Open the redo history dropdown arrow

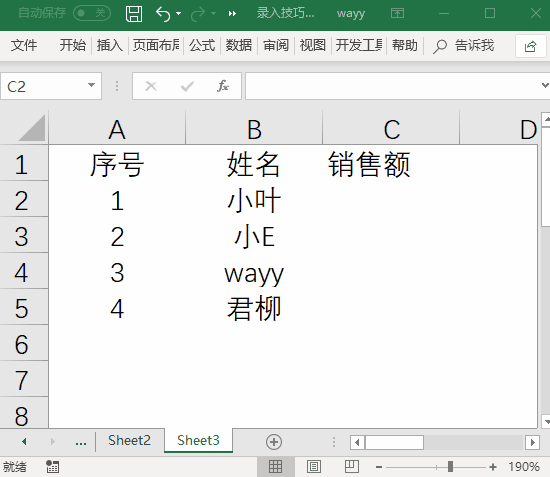click(x=213, y=14)
